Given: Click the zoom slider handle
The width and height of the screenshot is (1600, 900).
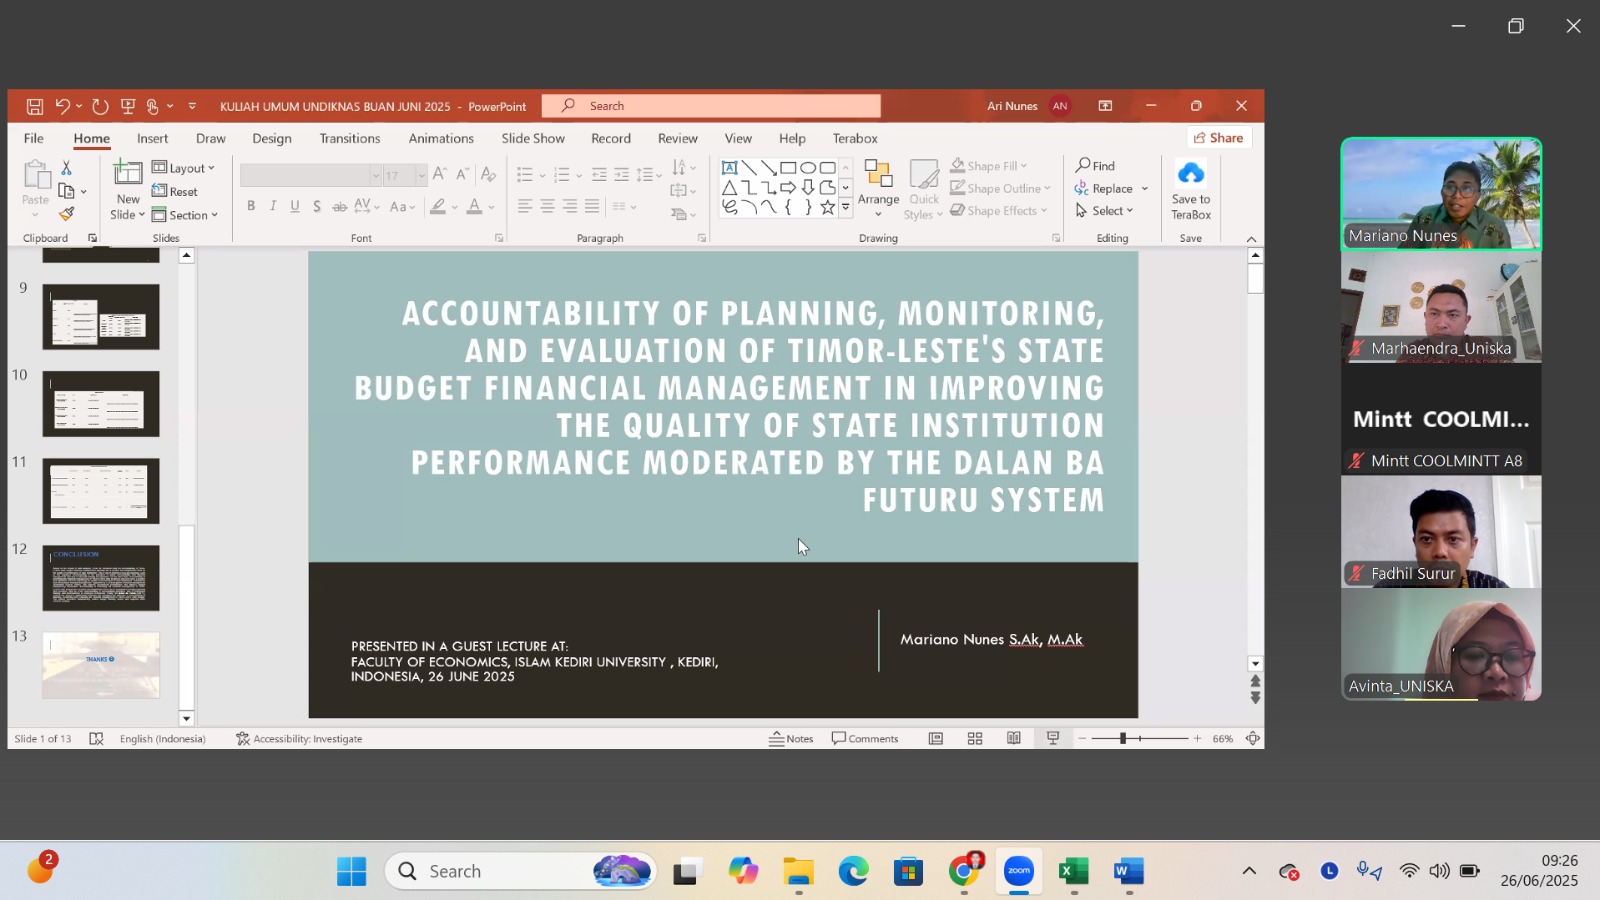Looking at the screenshot, I should (x=1123, y=739).
